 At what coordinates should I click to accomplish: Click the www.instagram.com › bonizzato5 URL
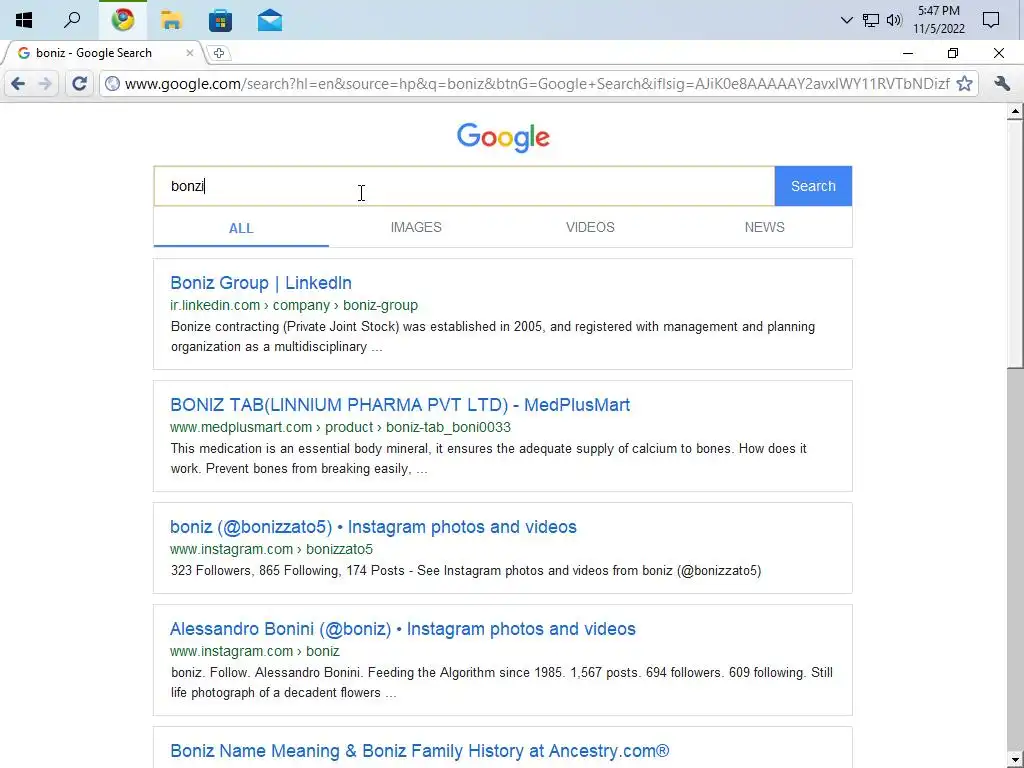(x=271, y=549)
